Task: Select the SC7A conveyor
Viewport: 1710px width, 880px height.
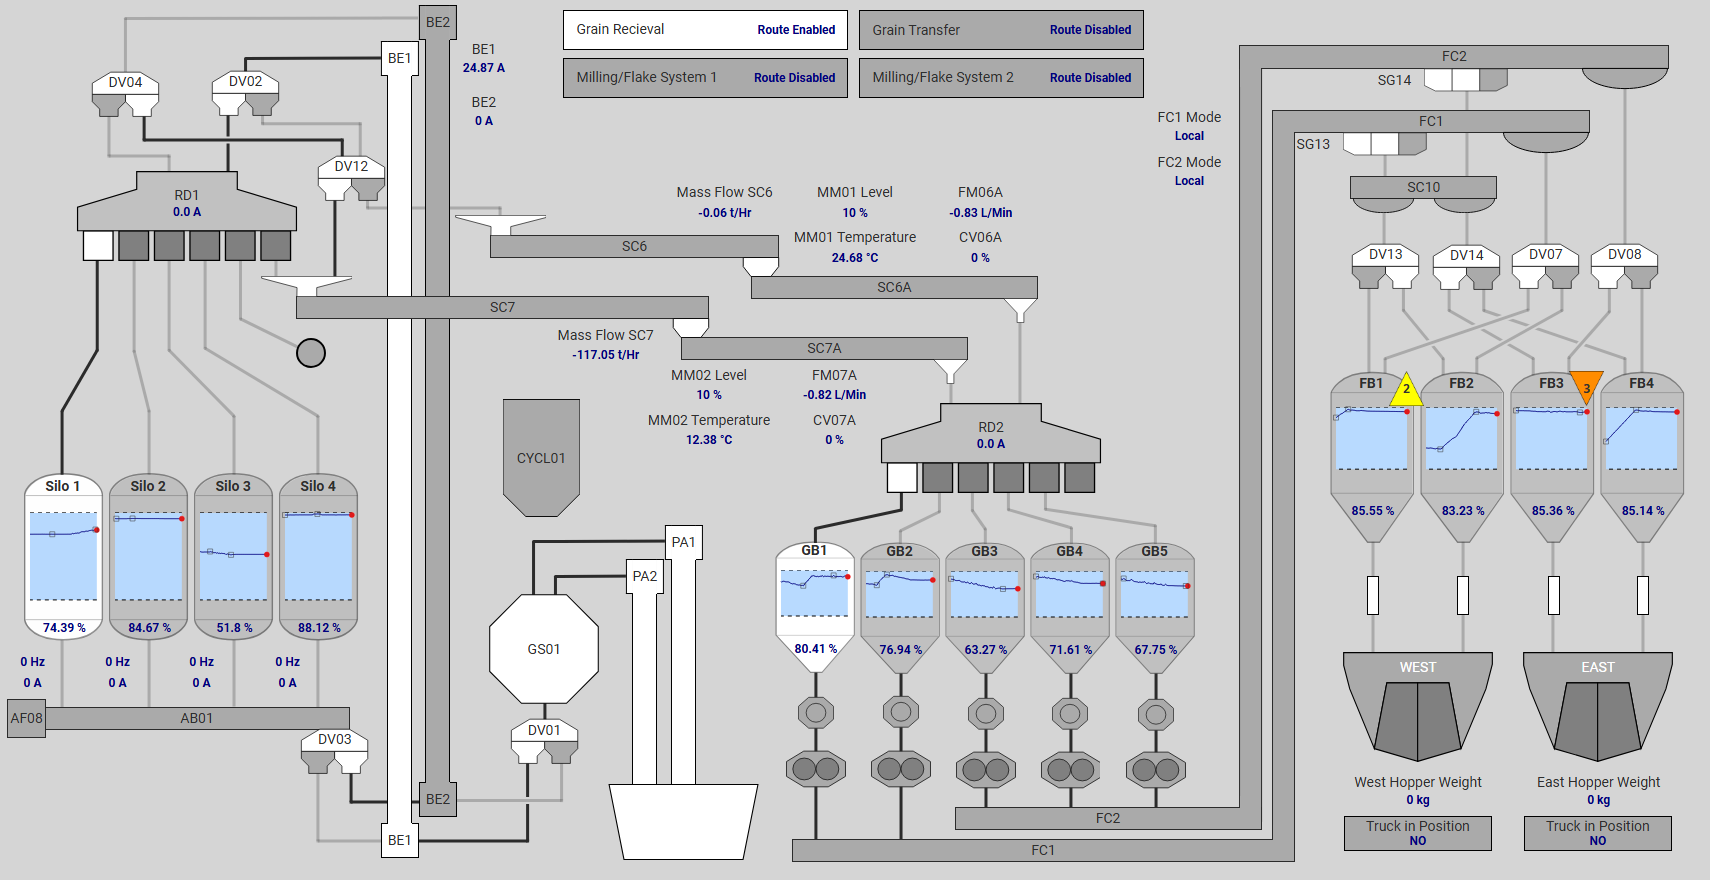Action: tap(824, 348)
